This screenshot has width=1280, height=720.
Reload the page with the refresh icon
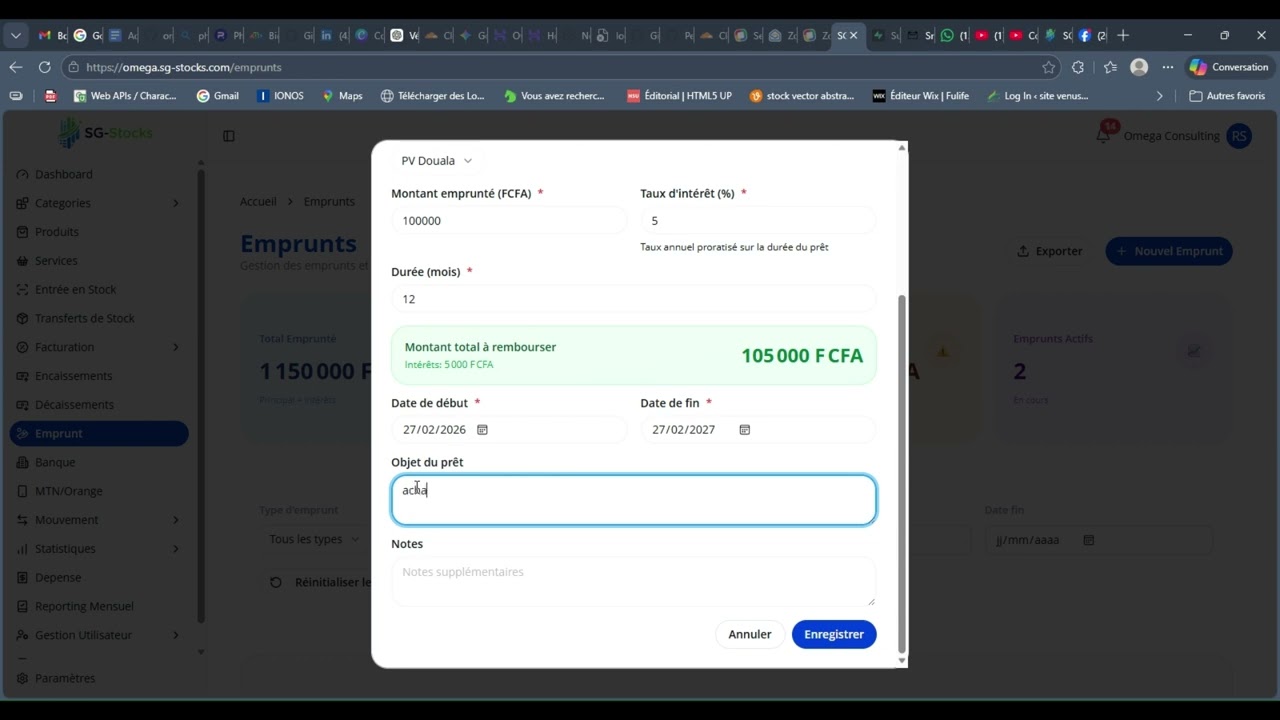(44, 67)
